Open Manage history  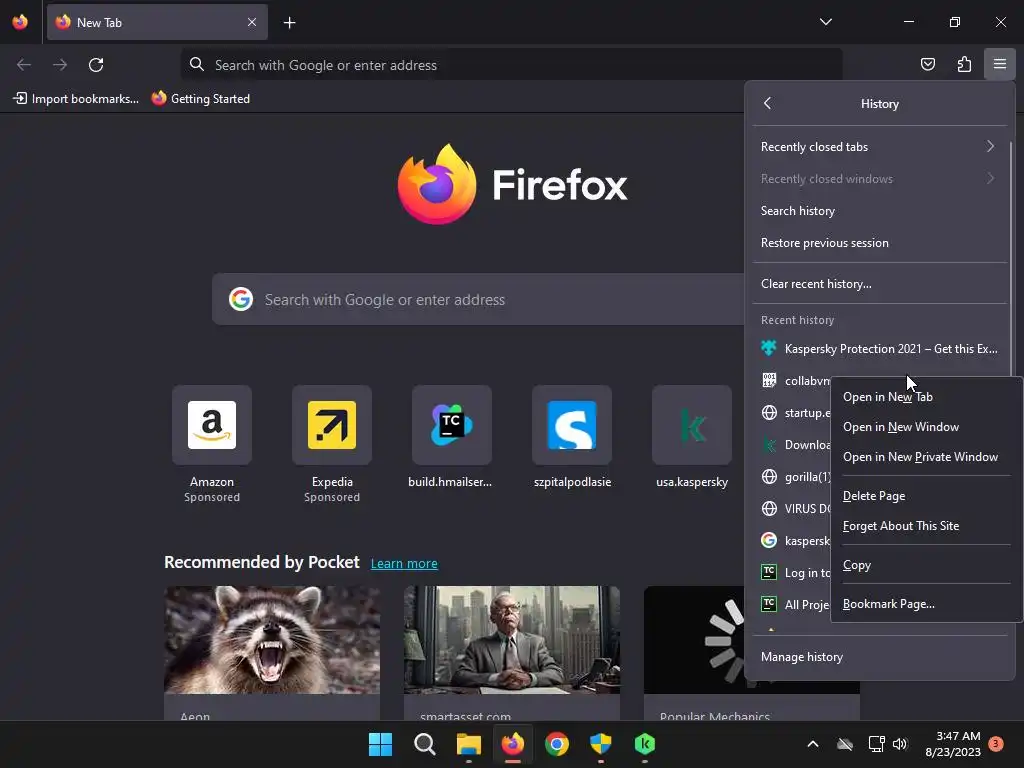click(x=879, y=657)
